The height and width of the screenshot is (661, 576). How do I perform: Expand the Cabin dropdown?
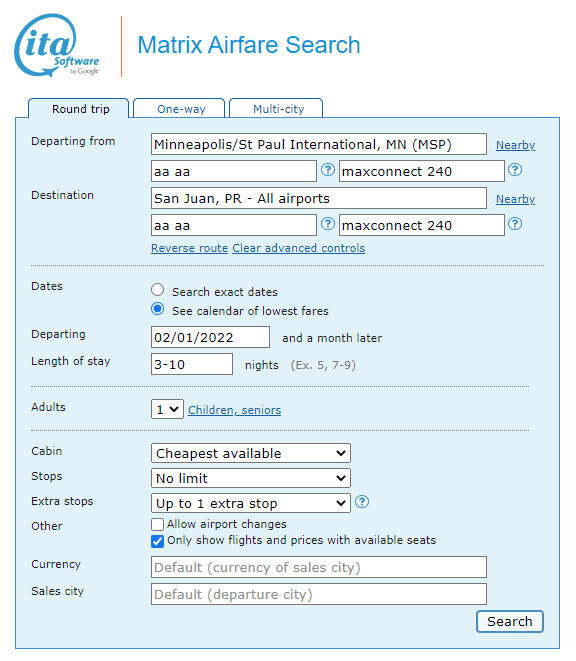point(251,453)
